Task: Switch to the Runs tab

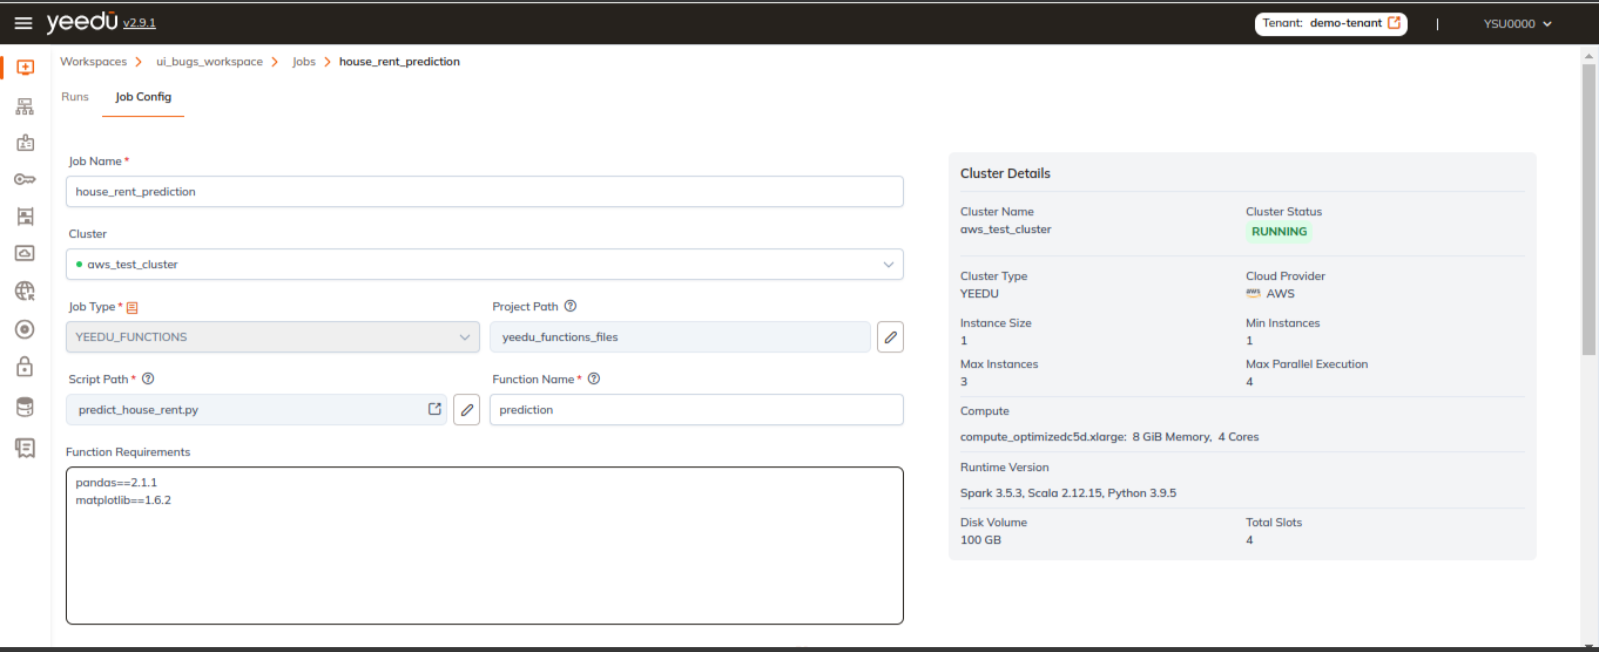Action: click(x=75, y=97)
